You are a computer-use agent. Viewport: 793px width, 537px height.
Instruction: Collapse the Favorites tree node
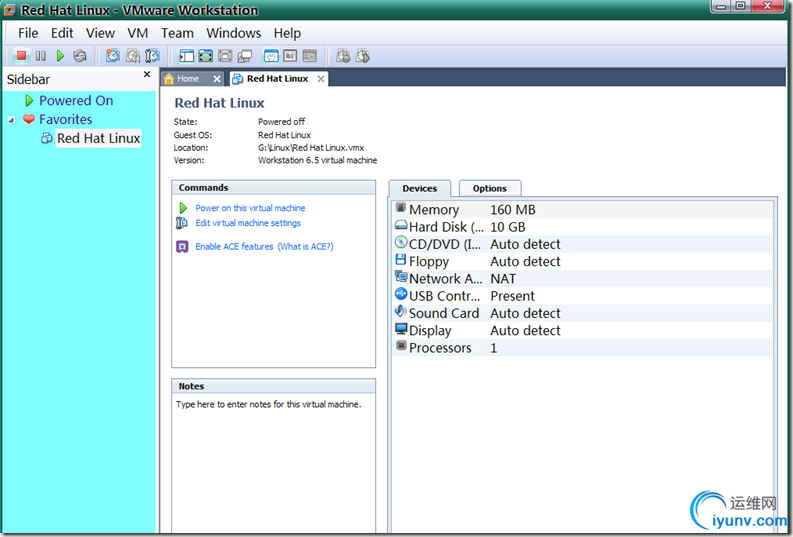point(11,120)
